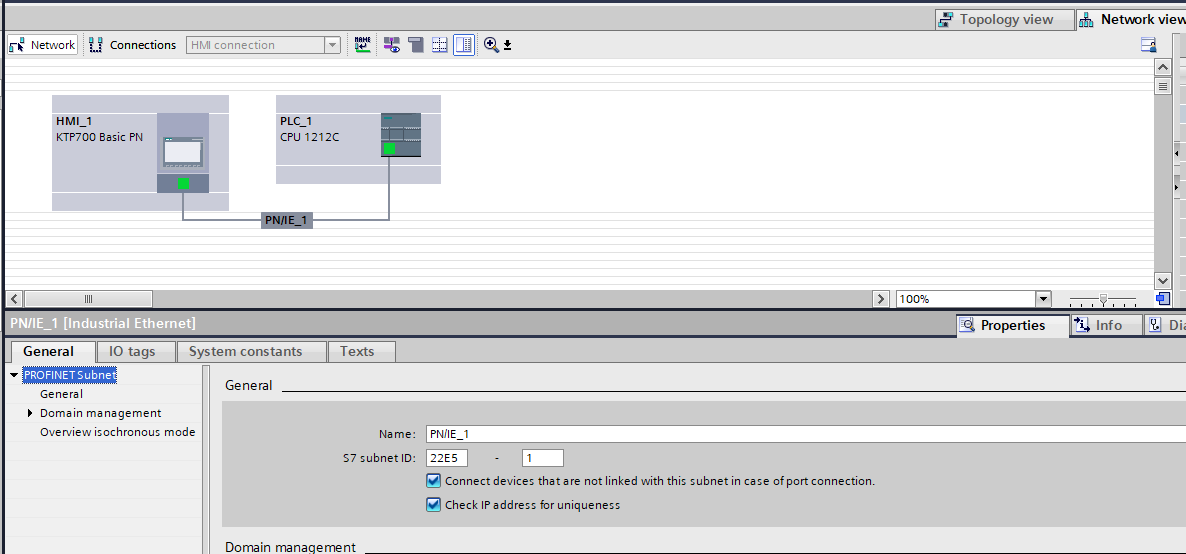Image resolution: width=1186 pixels, height=554 pixels.
Task: Toggle the show address labels icon
Action: click(x=391, y=45)
